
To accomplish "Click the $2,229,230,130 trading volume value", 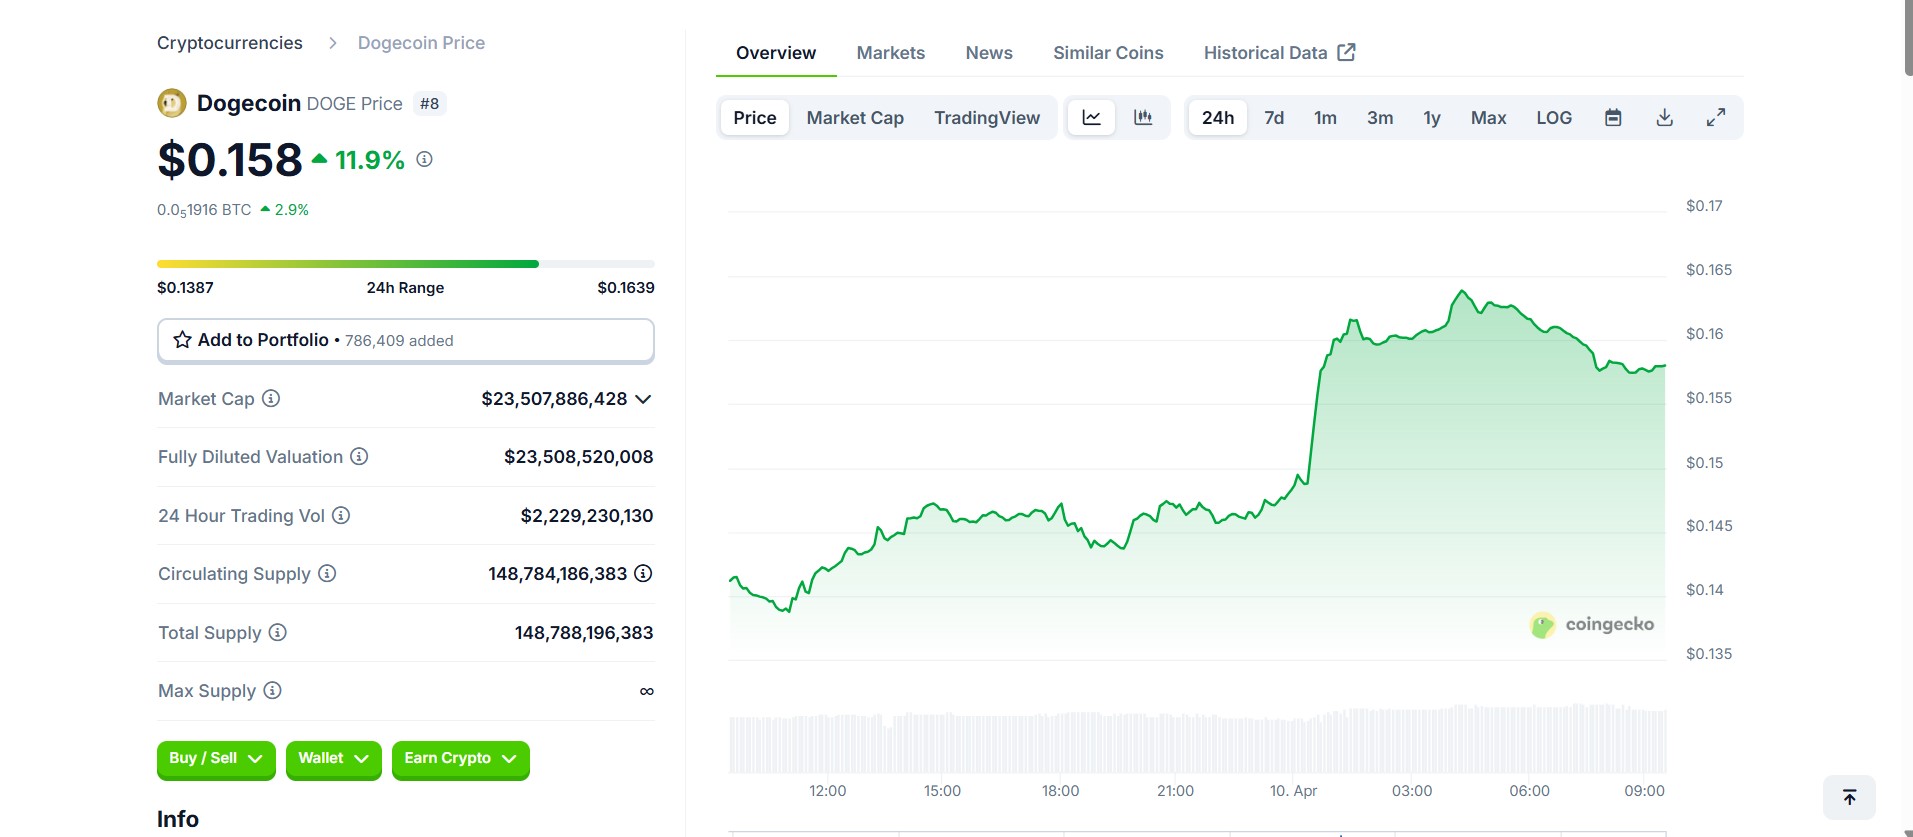I will click(x=586, y=516).
